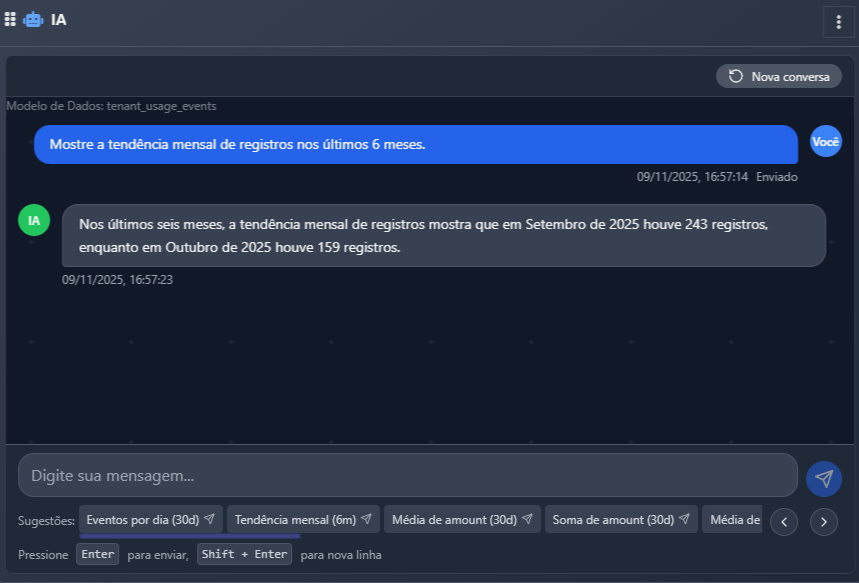
Task: Pick the 'Média de amount (30d)' suggestion
Action: (x=462, y=520)
